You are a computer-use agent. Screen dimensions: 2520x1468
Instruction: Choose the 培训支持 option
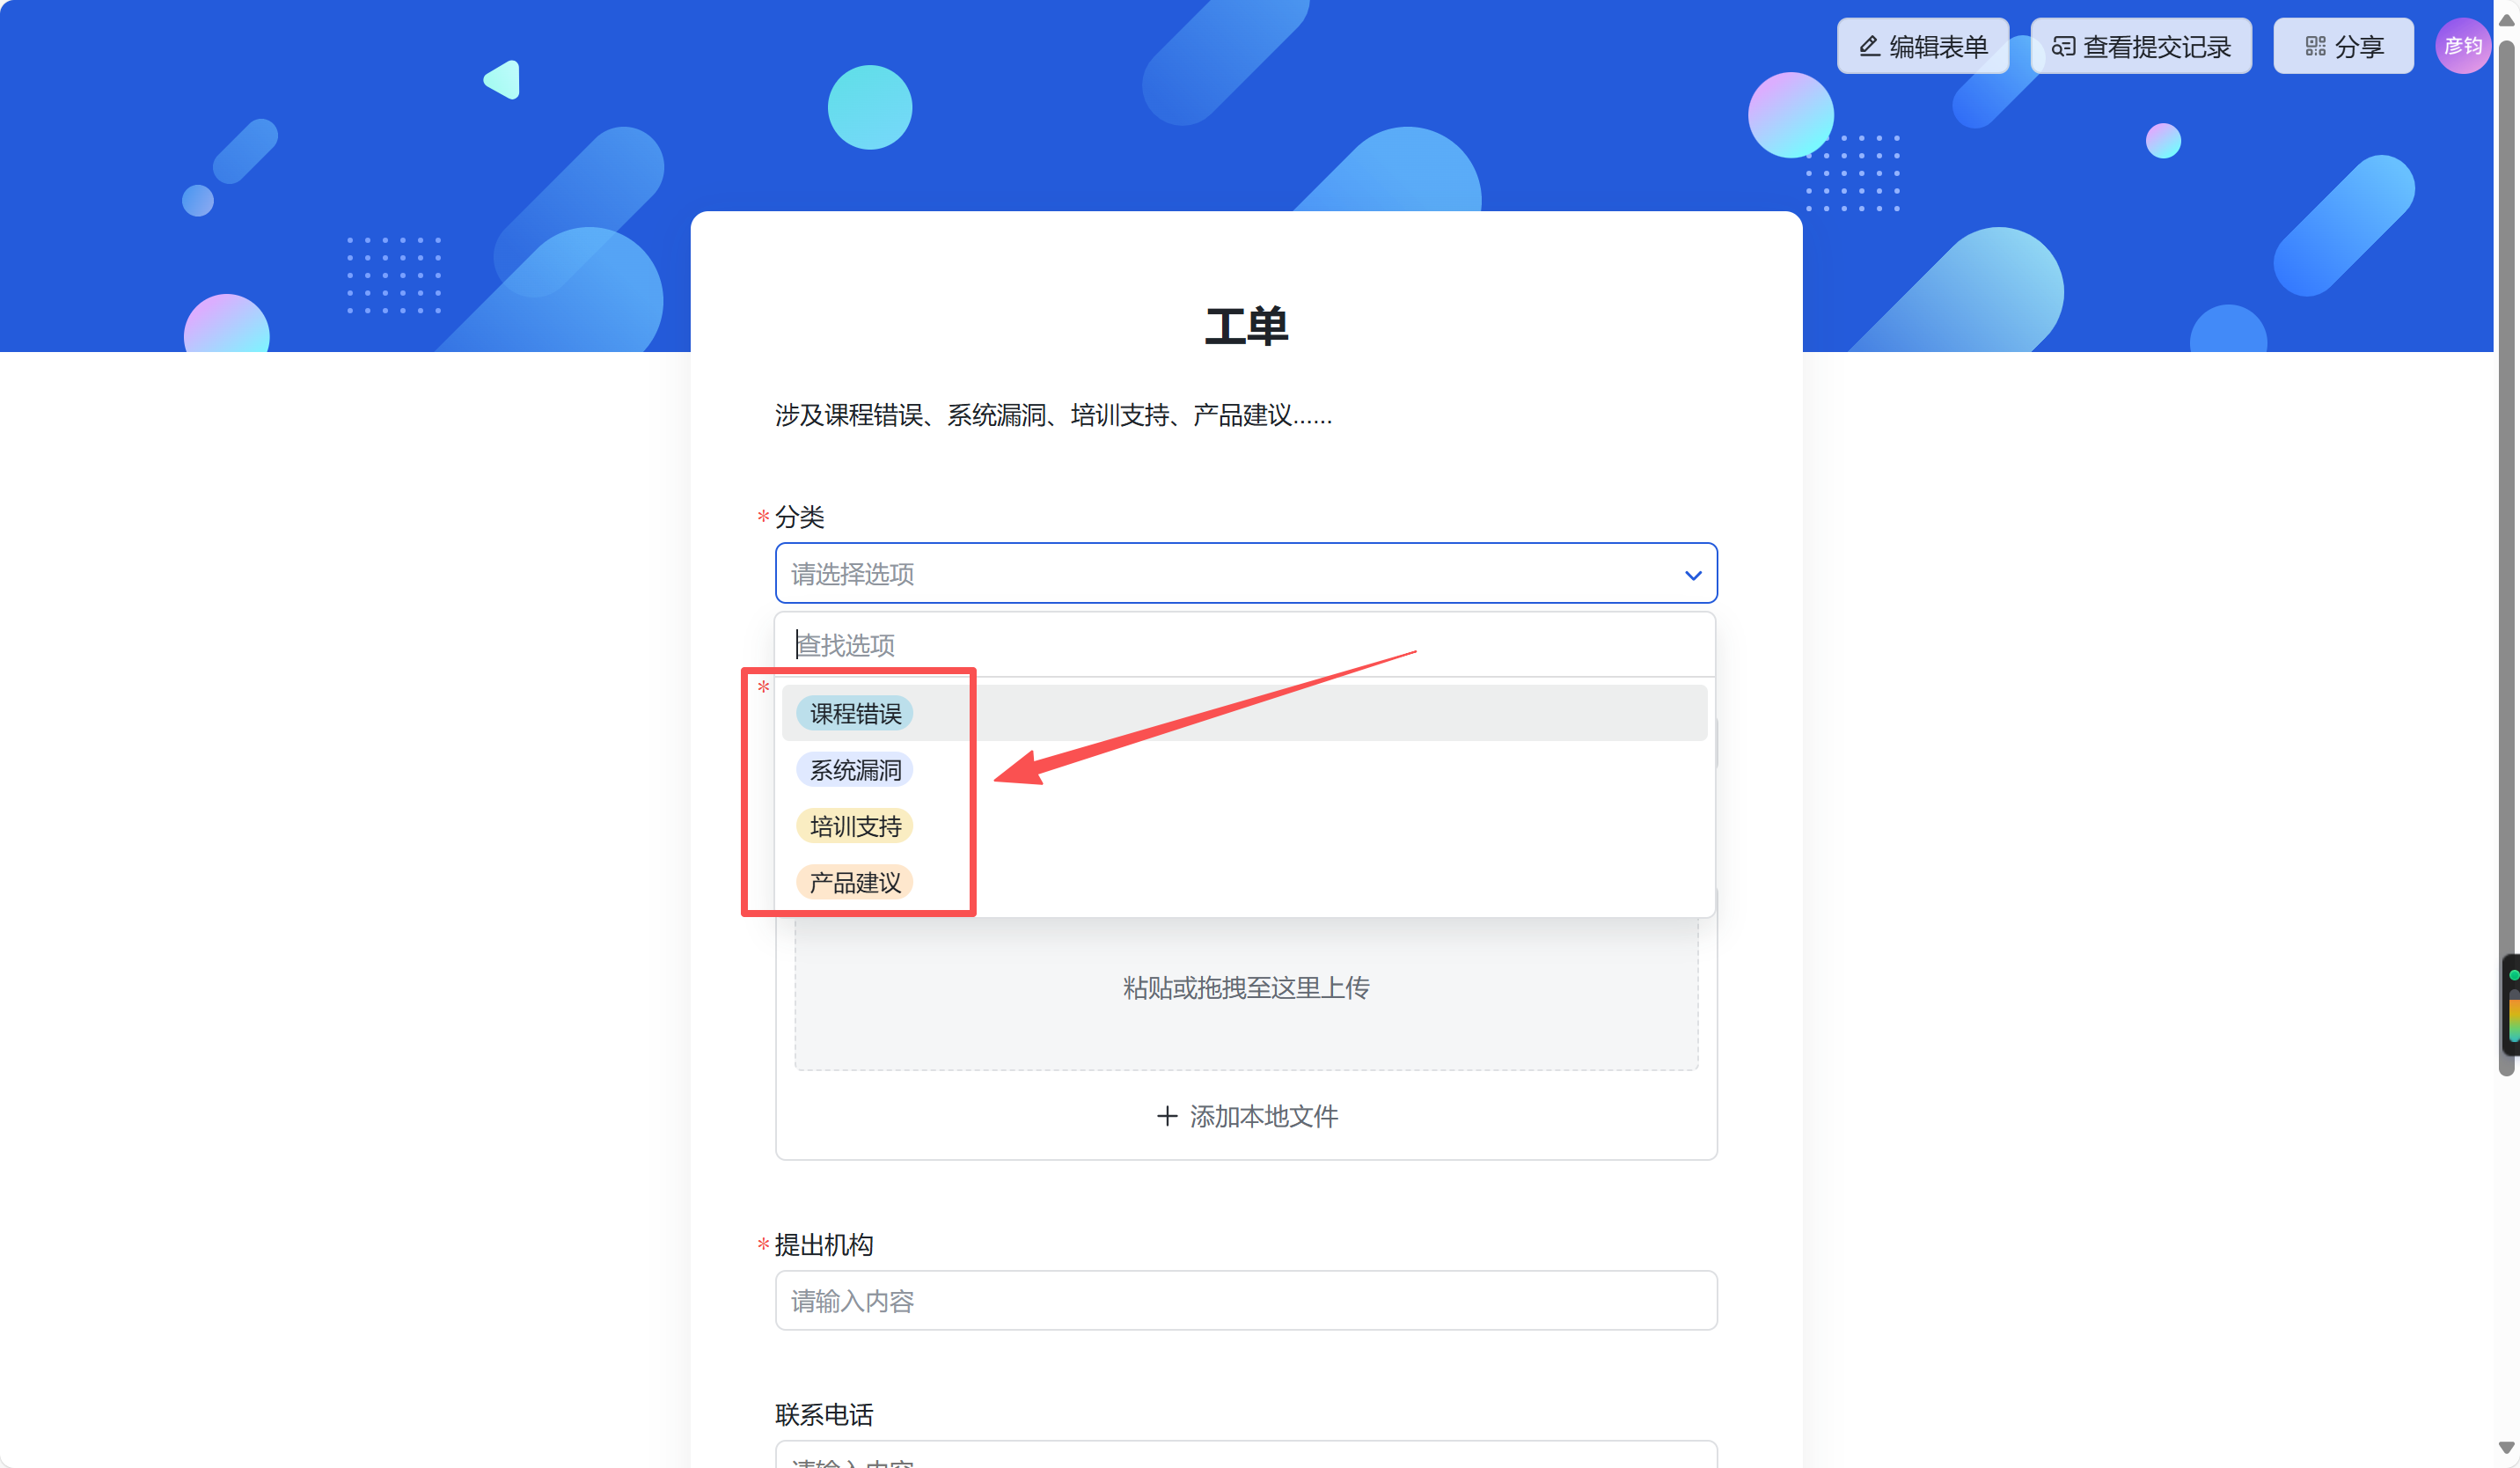click(x=1244, y=826)
